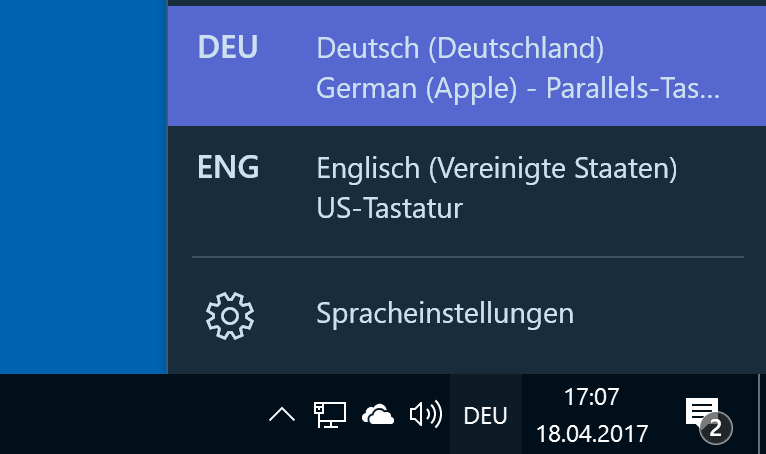This screenshot has width=766, height=454.
Task: Choose the US-Tastatur keyboard layout
Action: (389, 208)
